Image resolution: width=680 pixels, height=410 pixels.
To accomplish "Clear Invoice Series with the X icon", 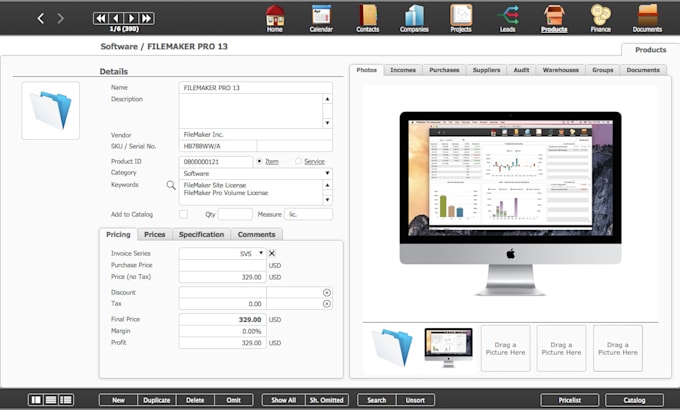I will pos(272,253).
